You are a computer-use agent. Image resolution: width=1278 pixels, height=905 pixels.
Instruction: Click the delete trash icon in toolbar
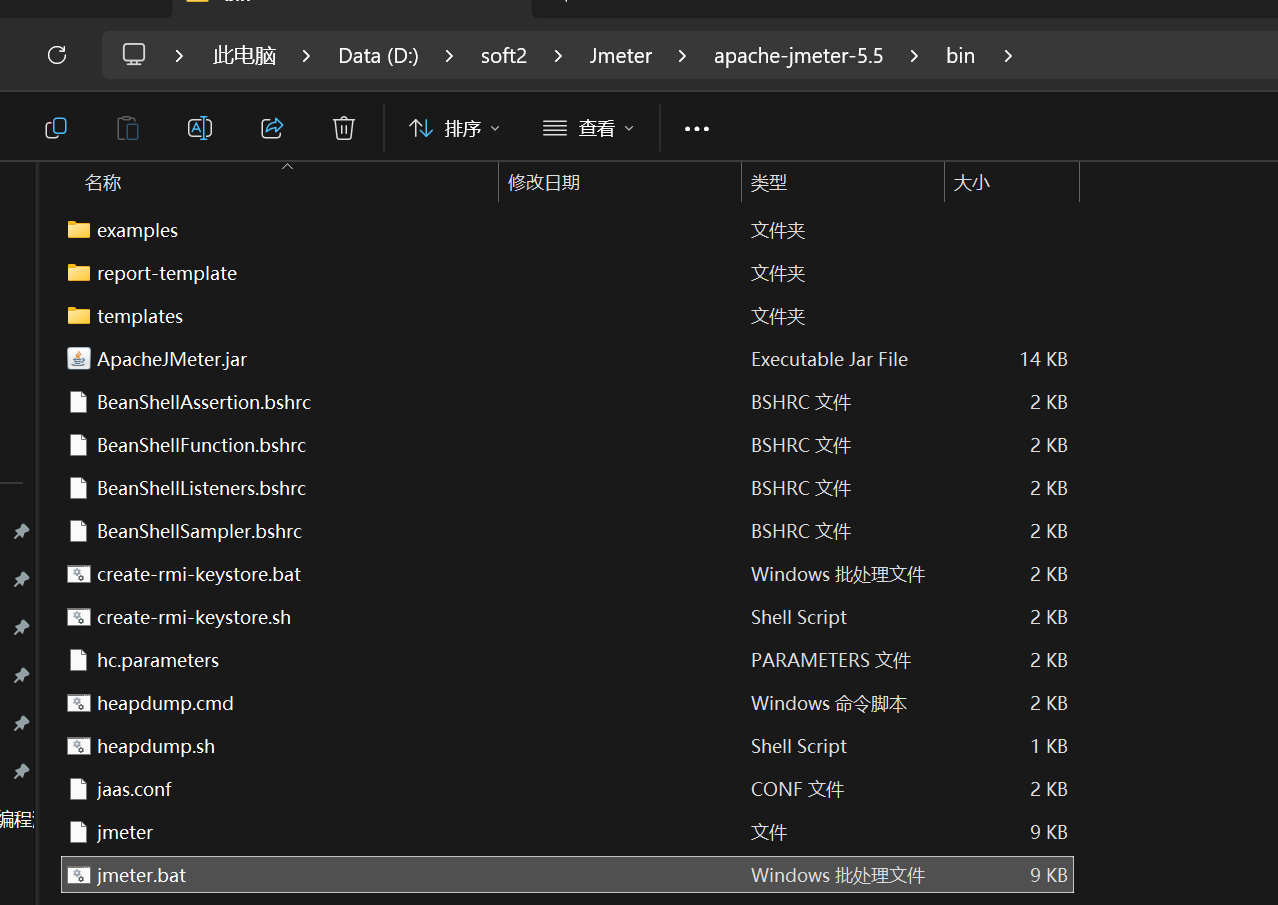pos(344,128)
